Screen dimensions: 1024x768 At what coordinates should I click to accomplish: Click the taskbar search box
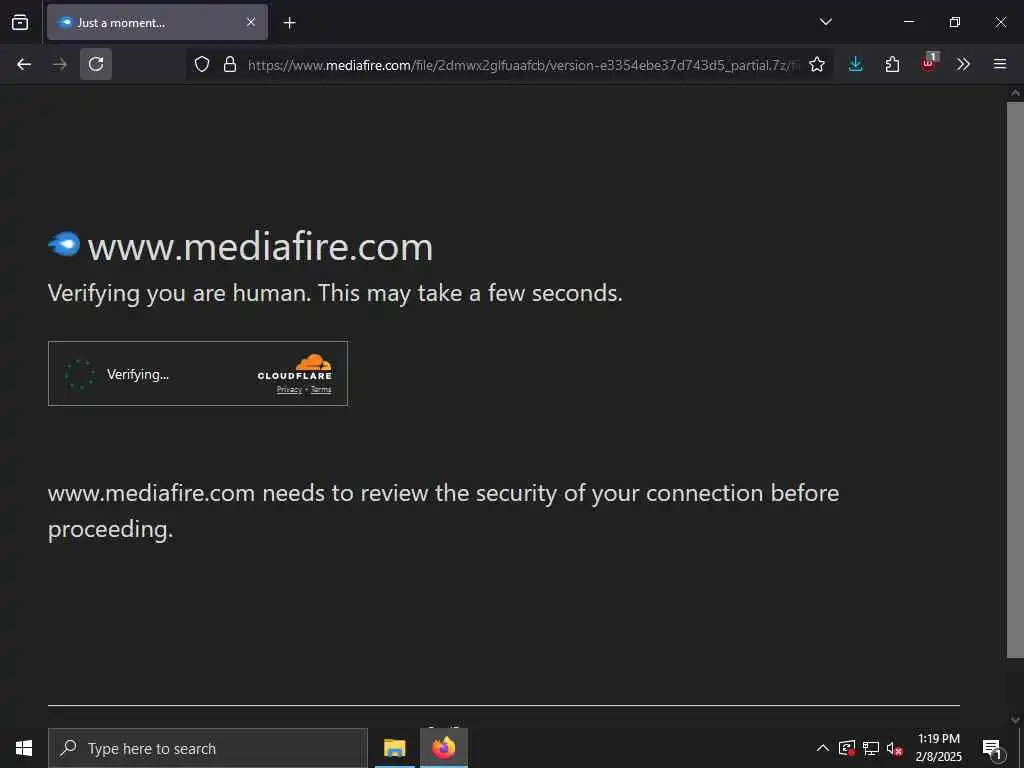point(208,748)
